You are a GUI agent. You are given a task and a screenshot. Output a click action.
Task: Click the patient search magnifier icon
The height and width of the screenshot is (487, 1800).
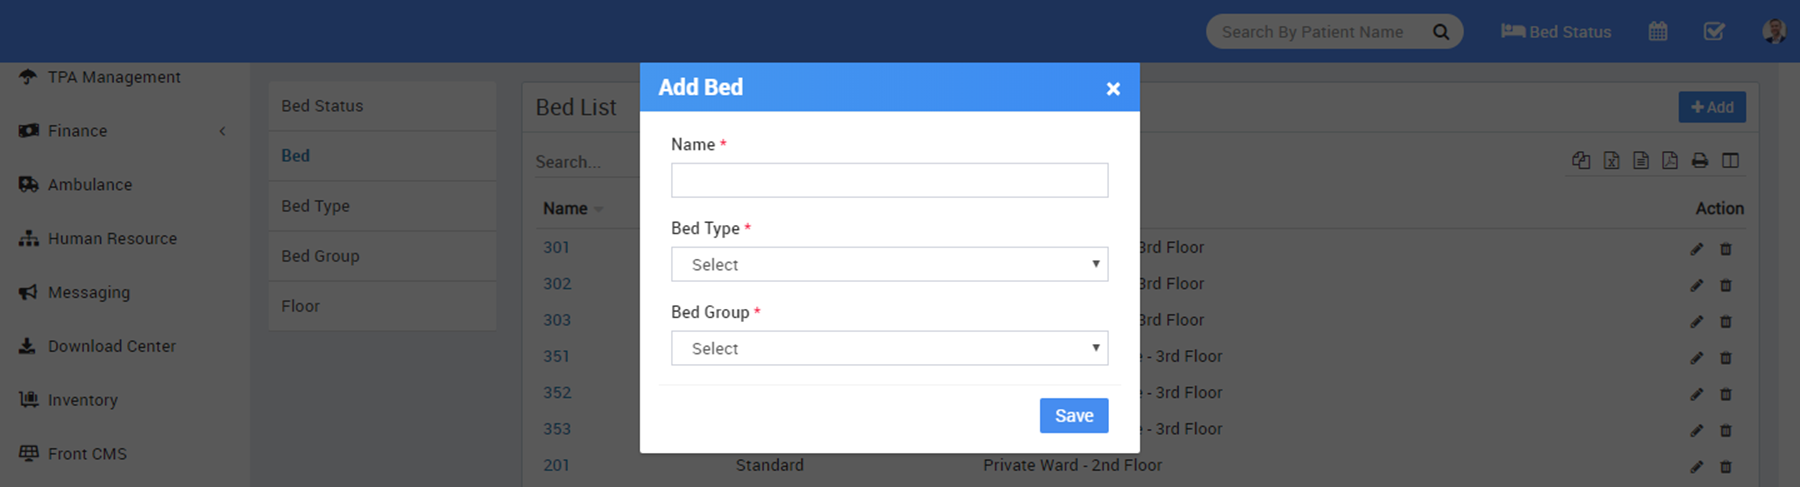coord(1441,32)
